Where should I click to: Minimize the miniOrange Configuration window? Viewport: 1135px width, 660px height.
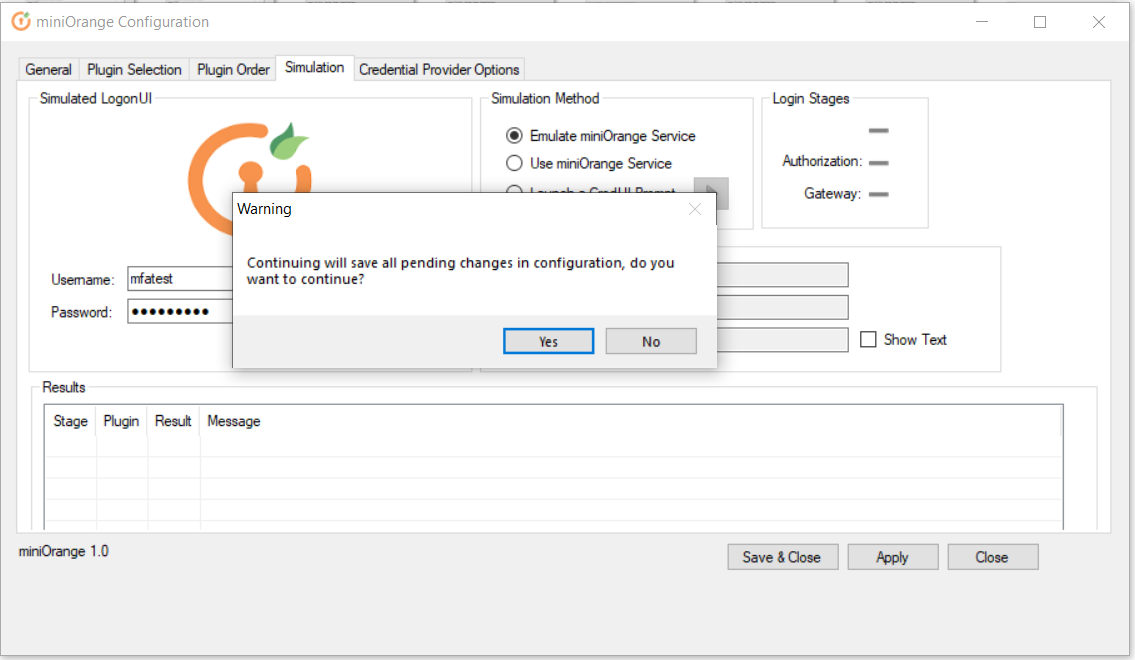click(x=982, y=22)
